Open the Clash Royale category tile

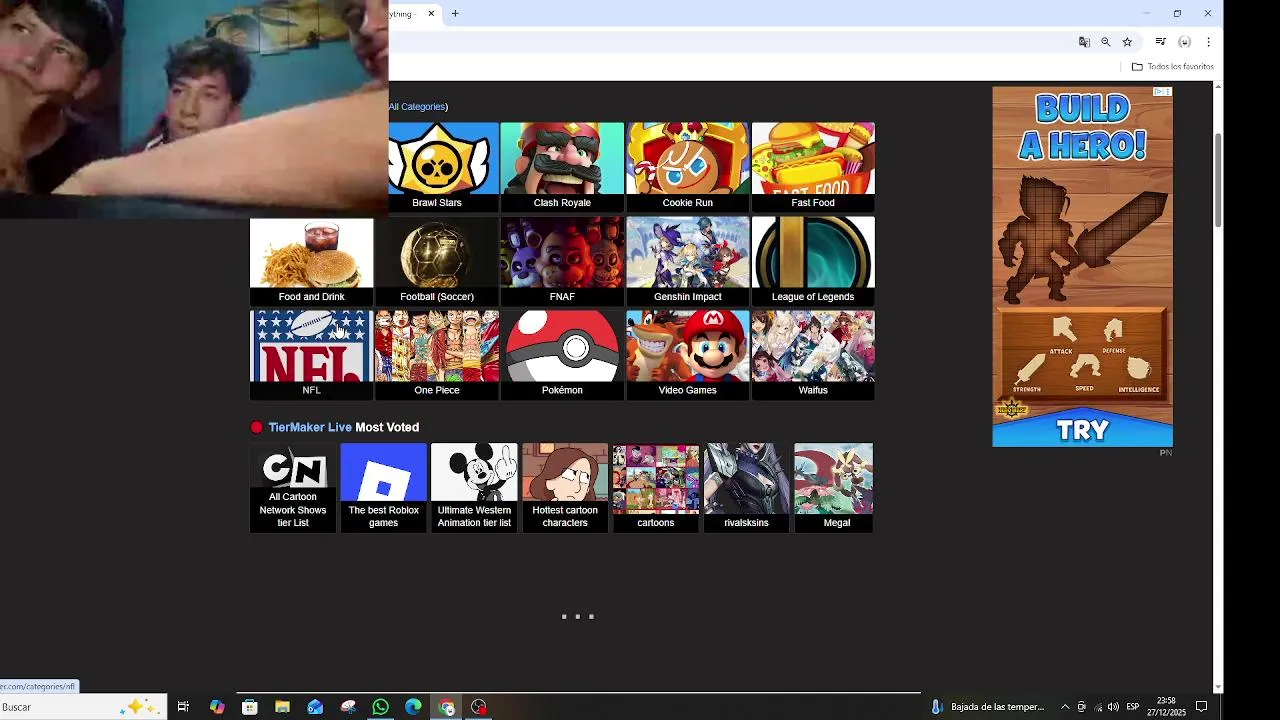click(562, 167)
